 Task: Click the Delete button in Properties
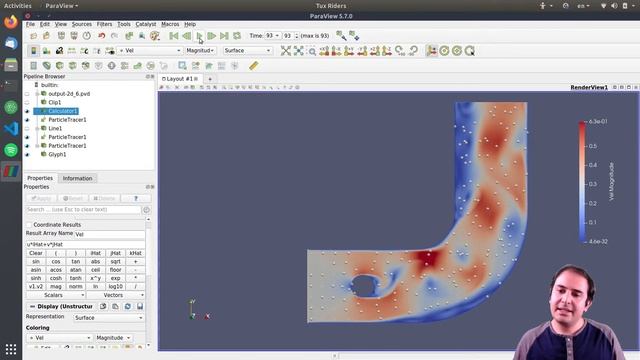click(x=104, y=198)
